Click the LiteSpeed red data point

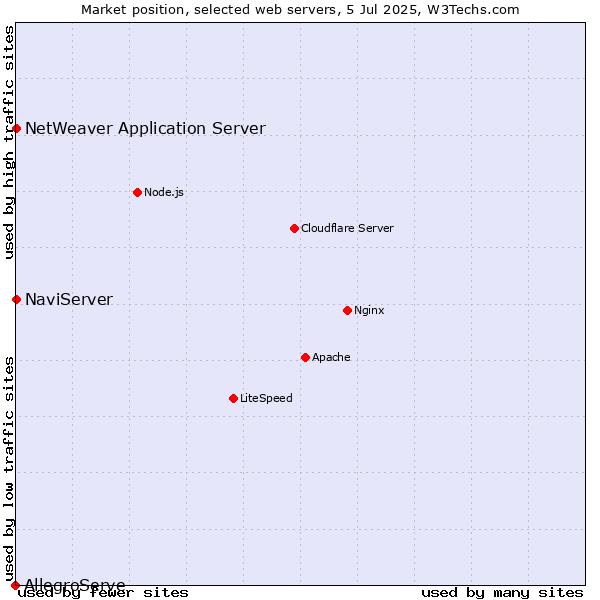tap(233, 399)
